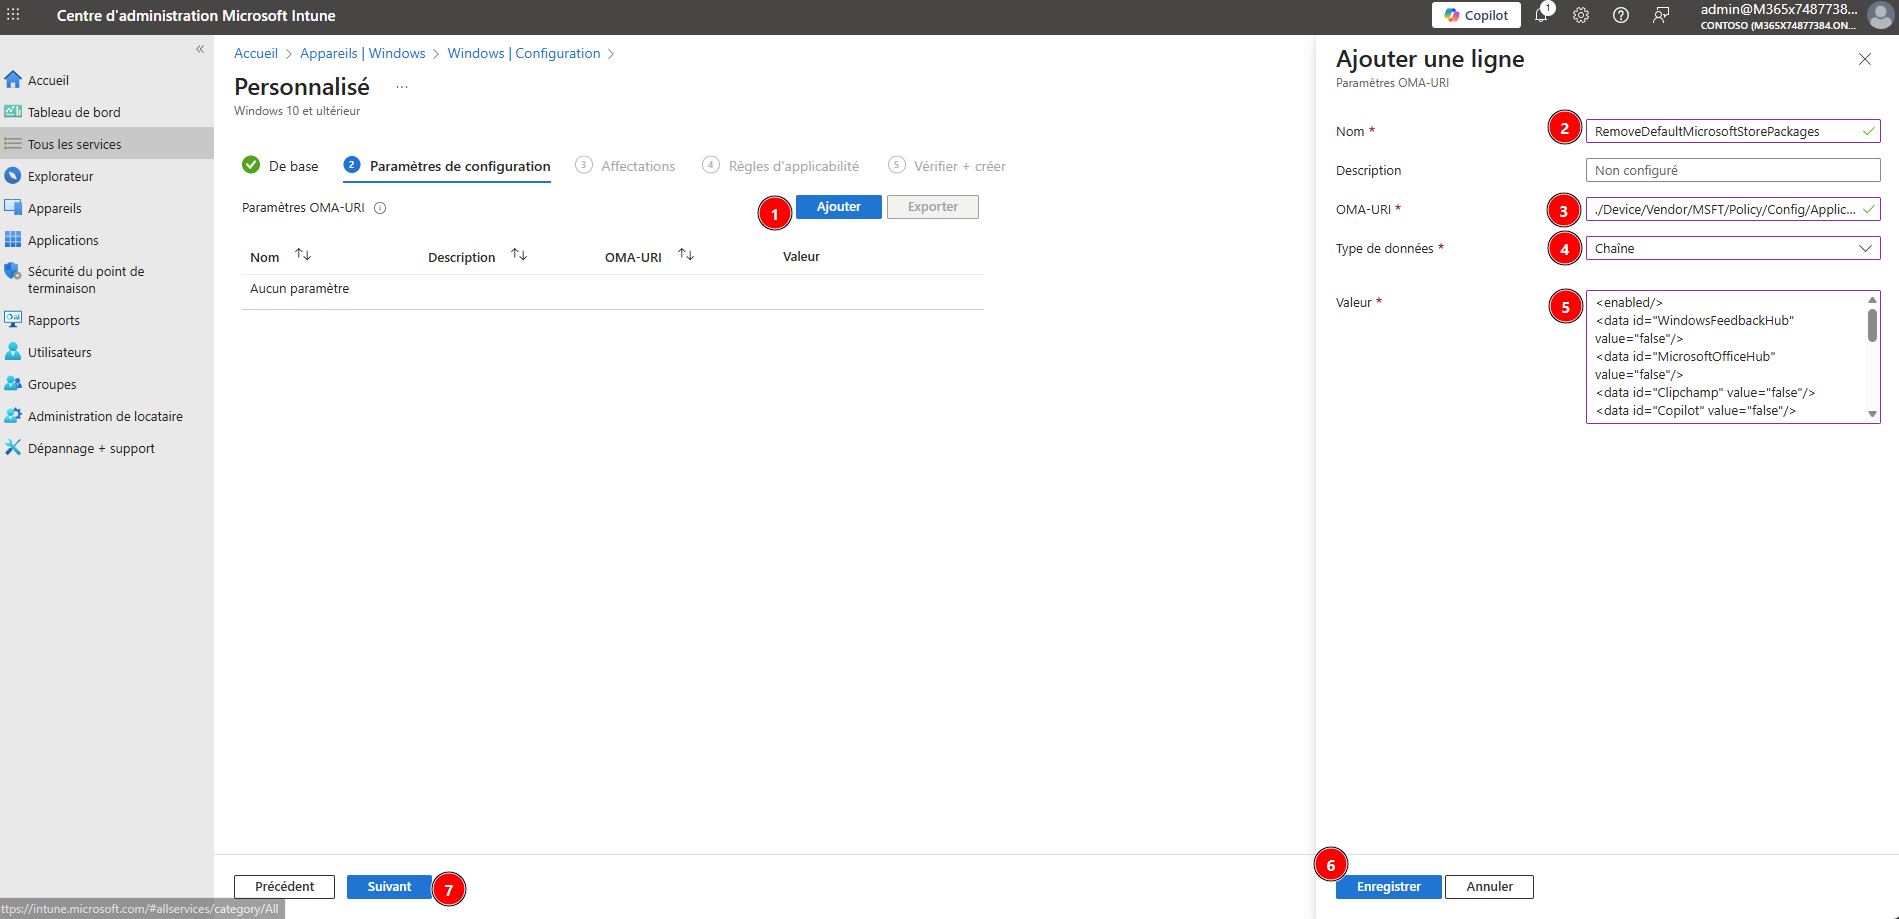The height and width of the screenshot is (919, 1899).
Task: Click Annuler in the side panel
Action: (1489, 887)
